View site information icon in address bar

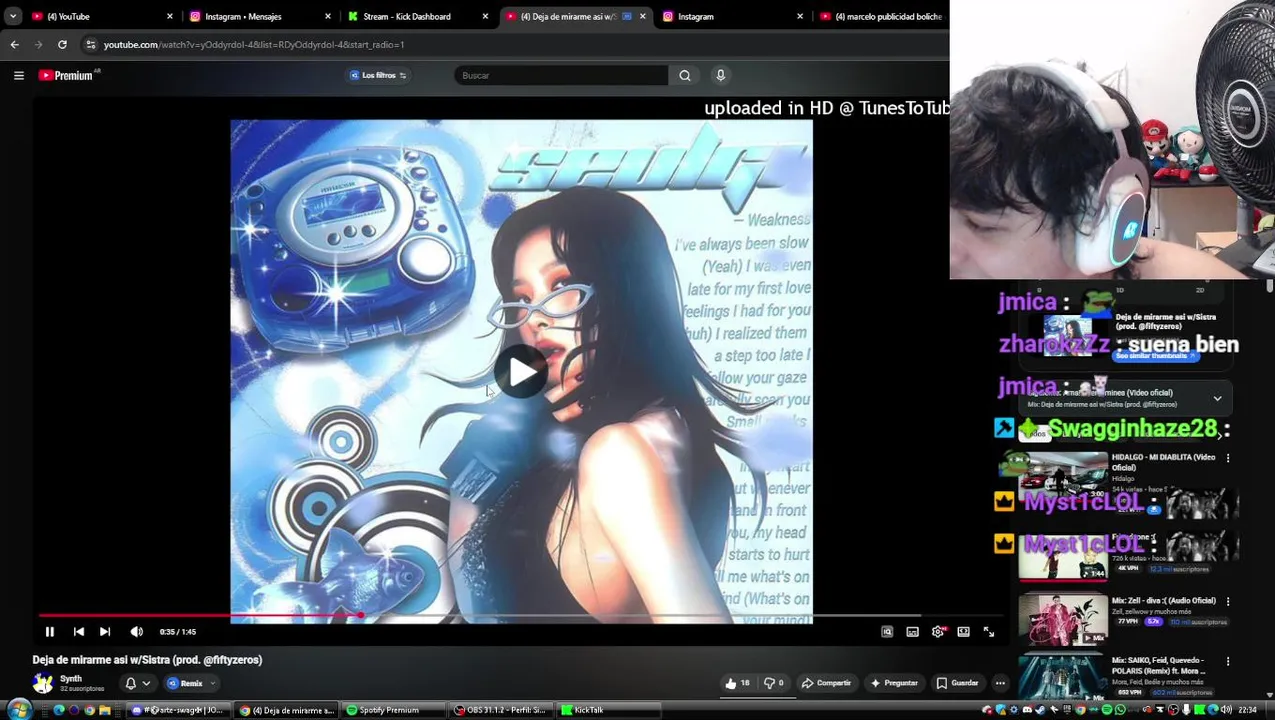[90, 44]
